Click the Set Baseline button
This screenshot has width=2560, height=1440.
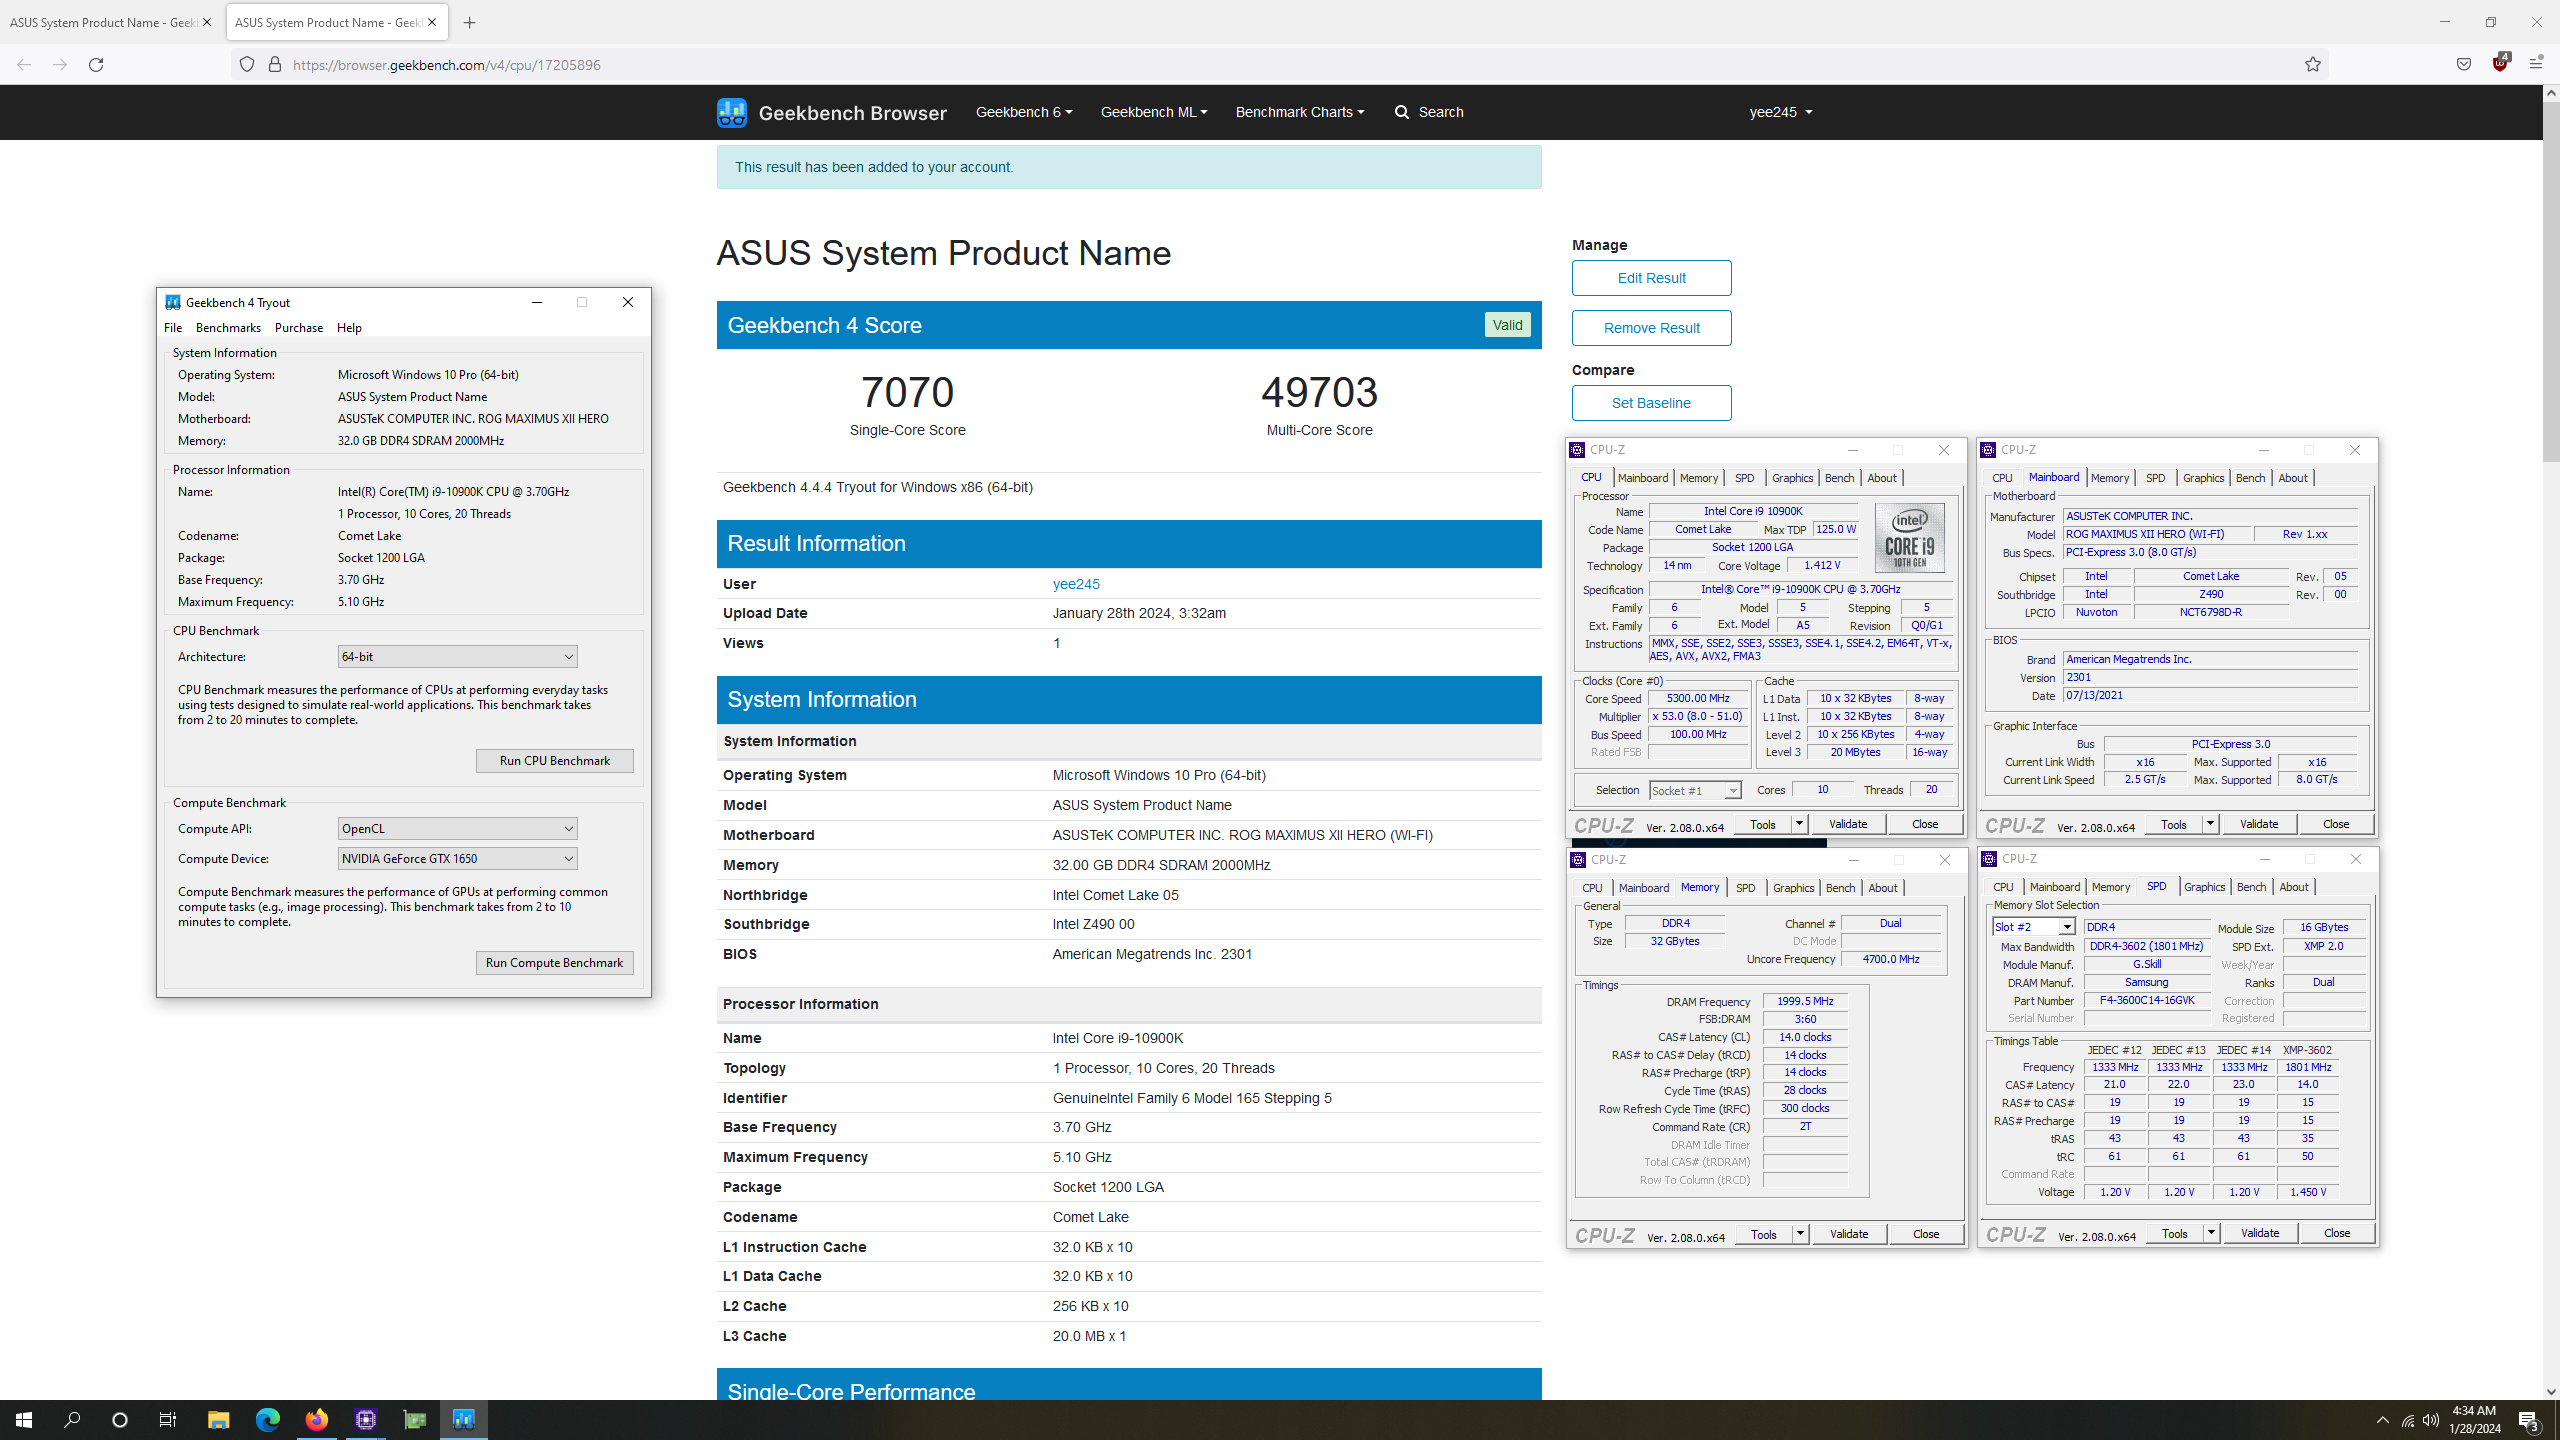(x=1651, y=403)
